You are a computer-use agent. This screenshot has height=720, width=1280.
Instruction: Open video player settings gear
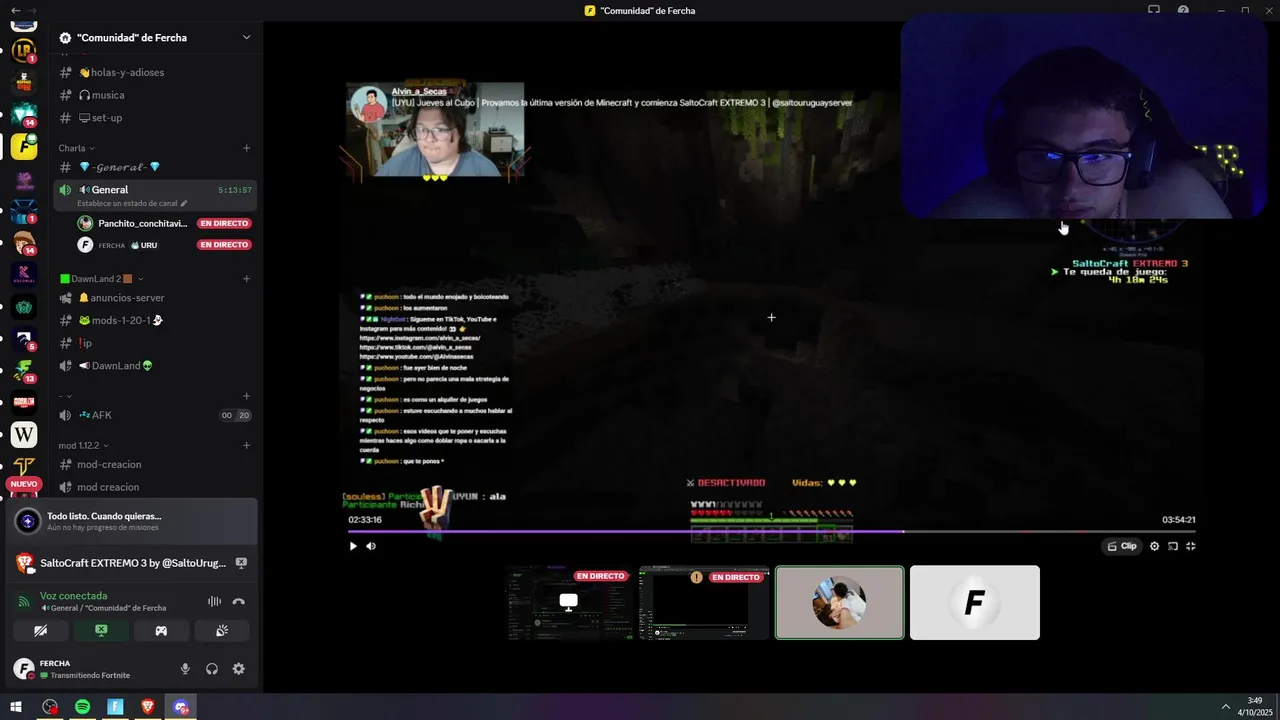point(1154,546)
